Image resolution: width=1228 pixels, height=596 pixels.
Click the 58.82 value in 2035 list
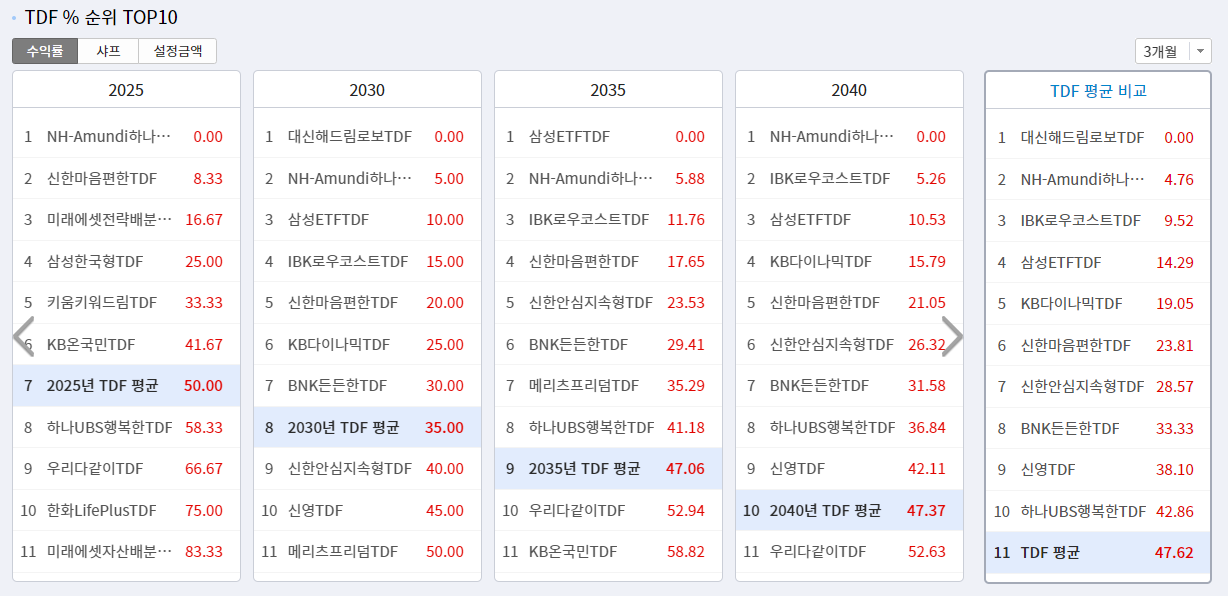click(686, 551)
